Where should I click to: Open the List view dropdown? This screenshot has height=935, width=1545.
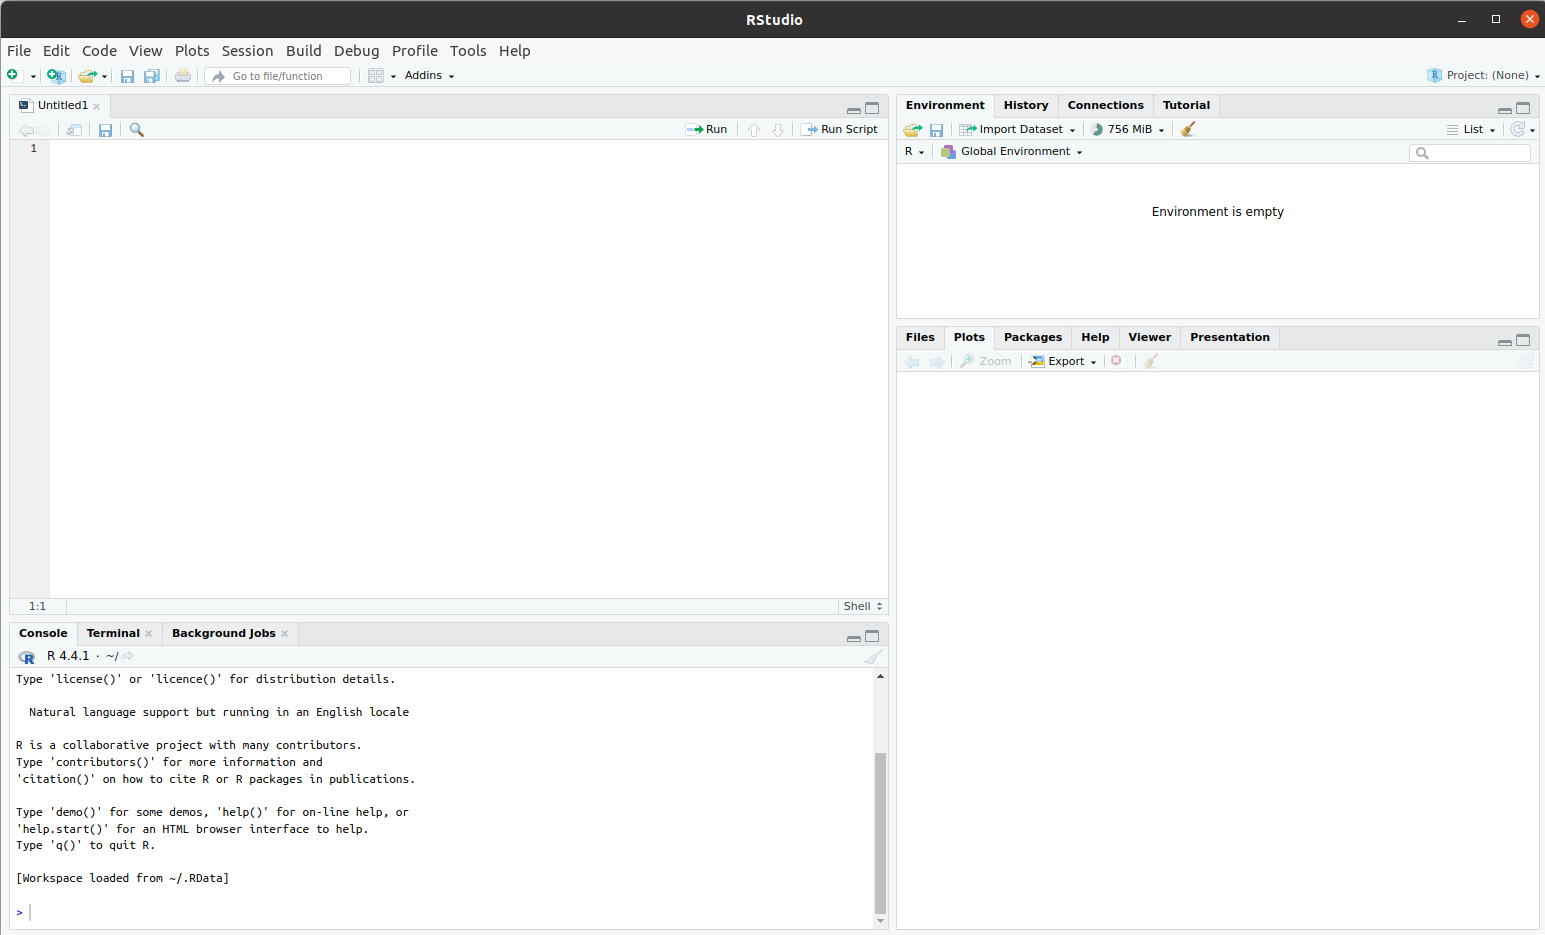[1471, 129]
